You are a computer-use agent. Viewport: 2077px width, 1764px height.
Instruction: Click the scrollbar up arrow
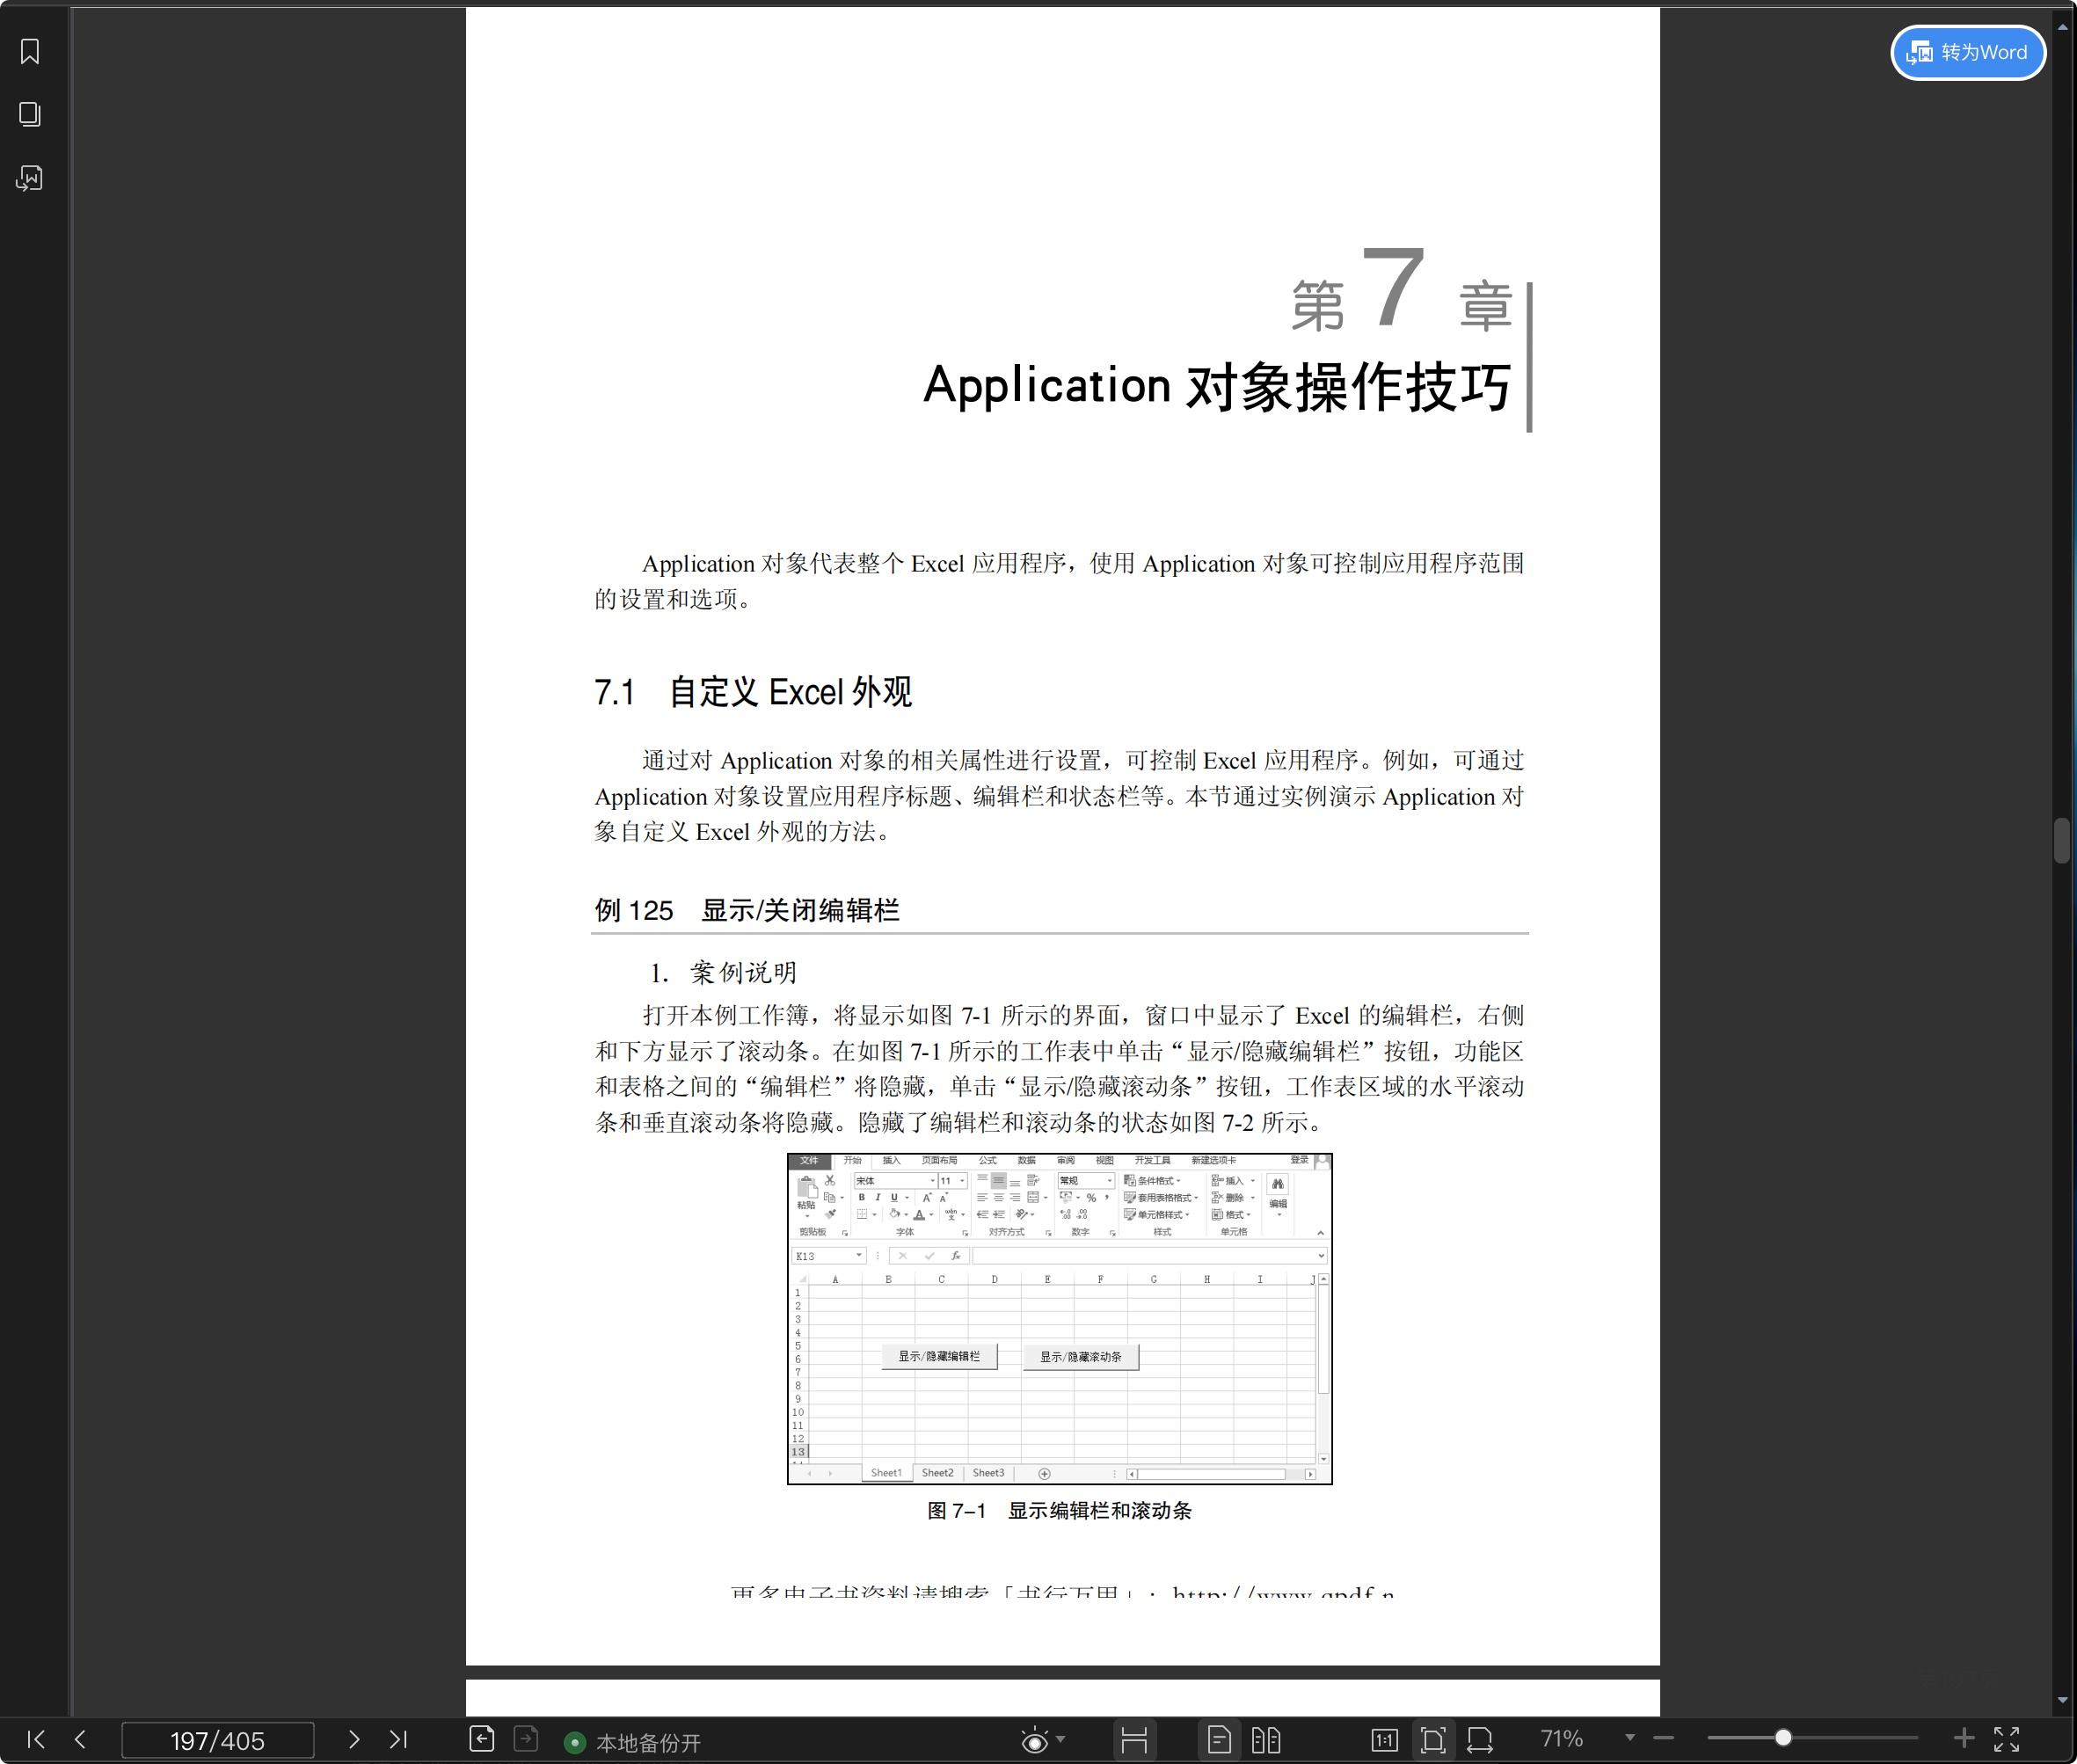point(2062,28)
